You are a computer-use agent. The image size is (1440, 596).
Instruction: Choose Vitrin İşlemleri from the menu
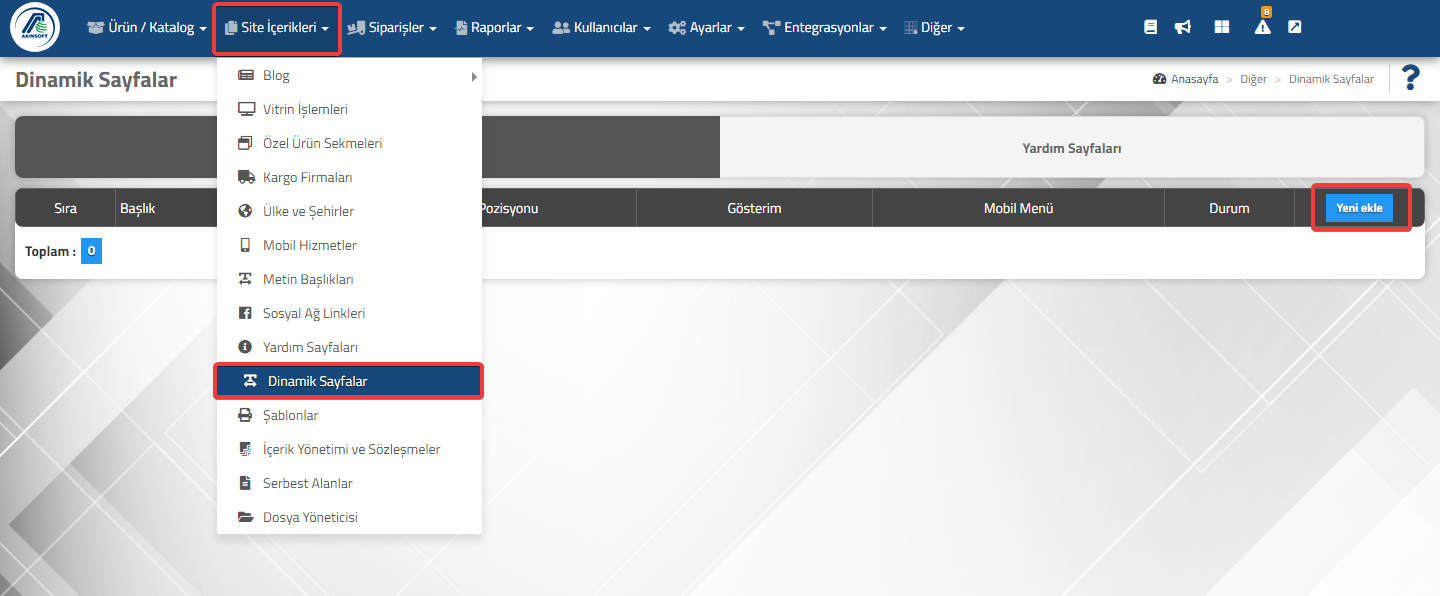(349, 109)
